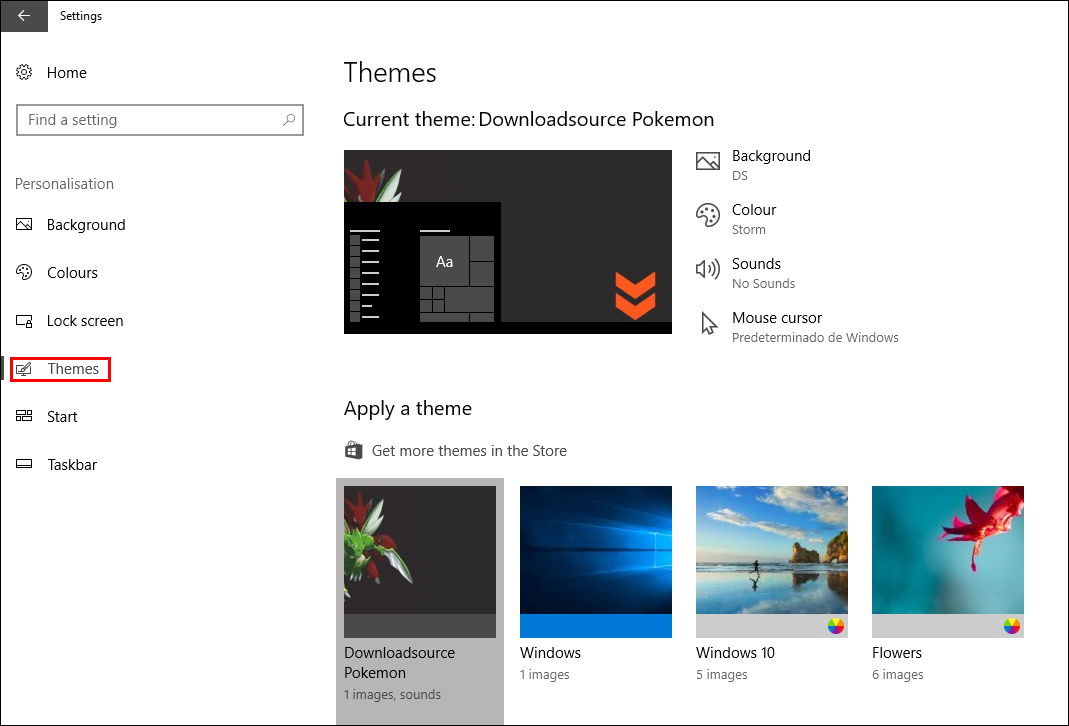Click the Home gear icon
The image size is (1069, 726).
tap(24, 72)
